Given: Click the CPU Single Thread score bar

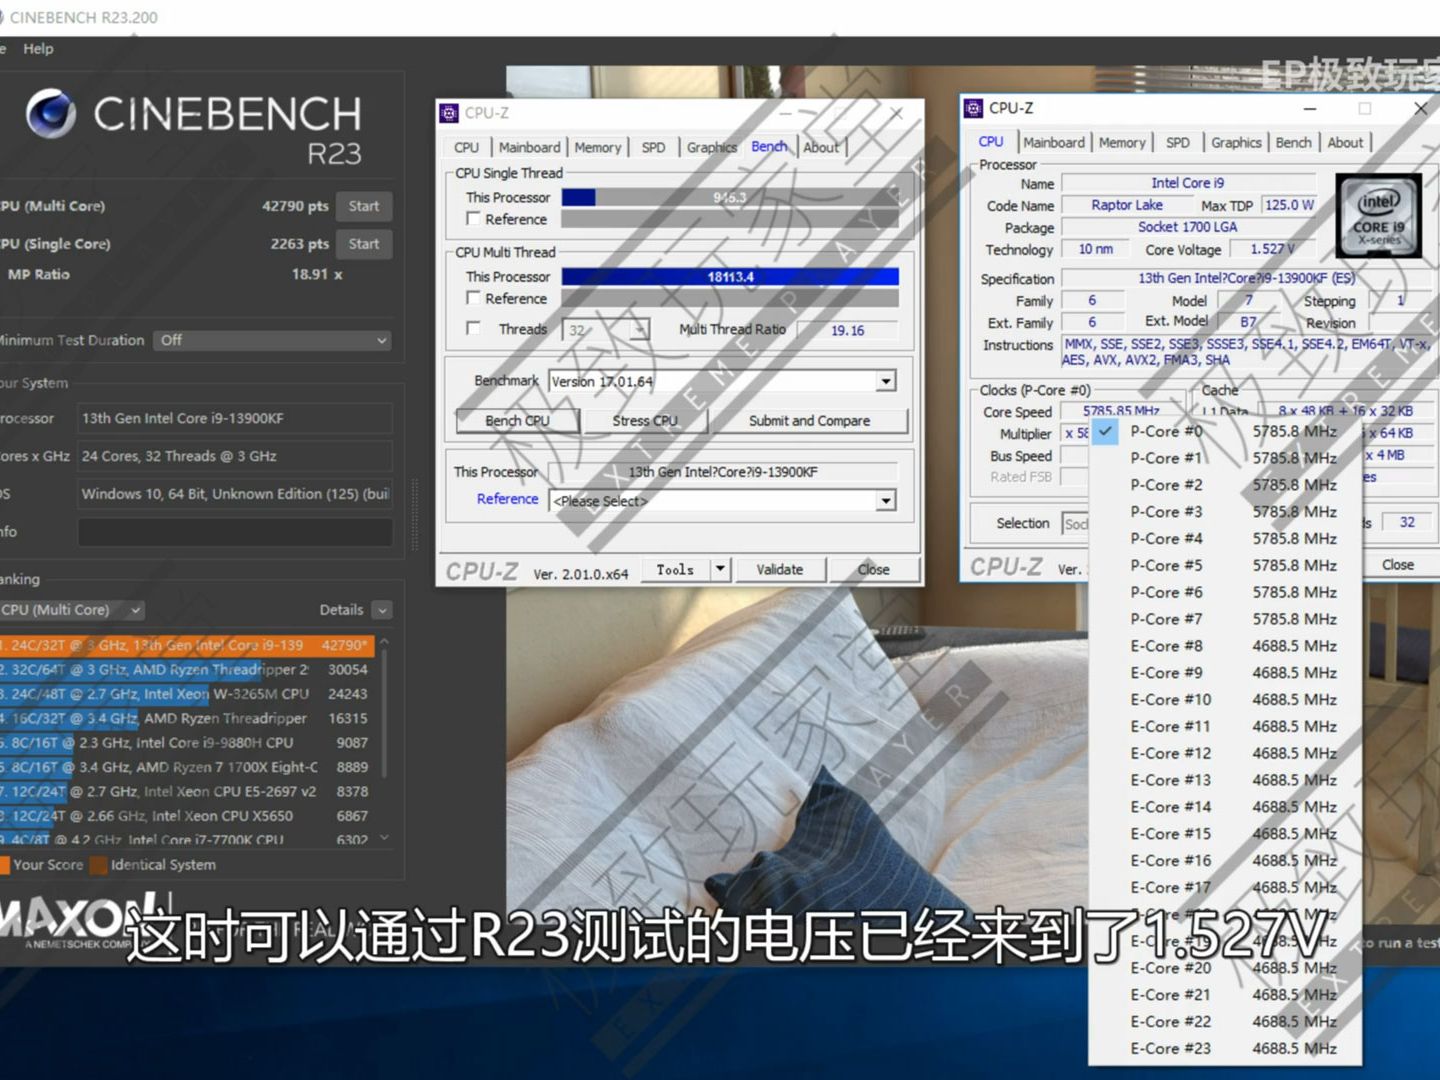Looking at the screenshot, I should tap(730, 197).
